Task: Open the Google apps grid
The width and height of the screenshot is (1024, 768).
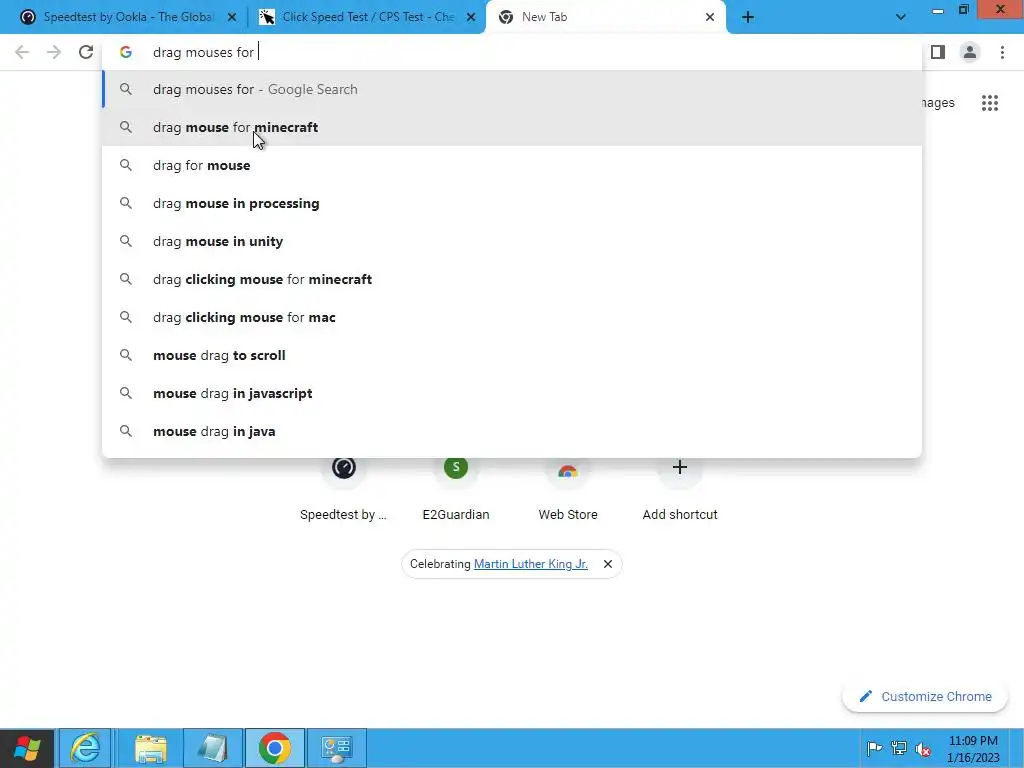Action: pyautogui.click(x=990, y=103)
